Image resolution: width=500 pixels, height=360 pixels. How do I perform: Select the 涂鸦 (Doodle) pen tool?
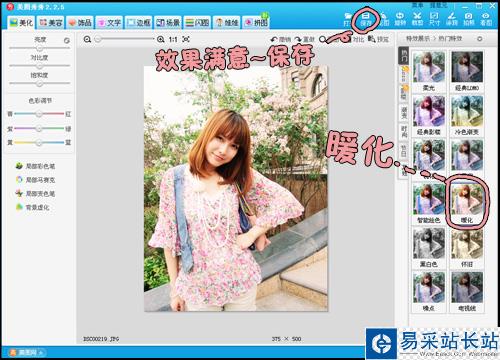(452, 19)
